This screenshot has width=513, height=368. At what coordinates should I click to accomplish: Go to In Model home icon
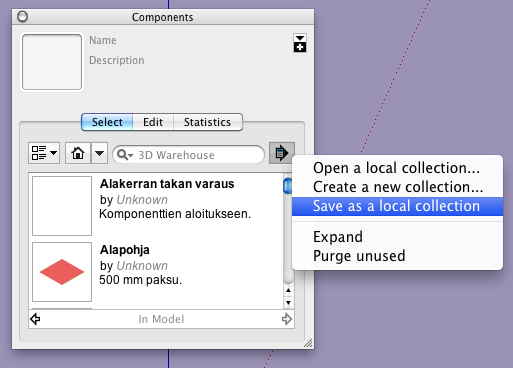point(78,153)
